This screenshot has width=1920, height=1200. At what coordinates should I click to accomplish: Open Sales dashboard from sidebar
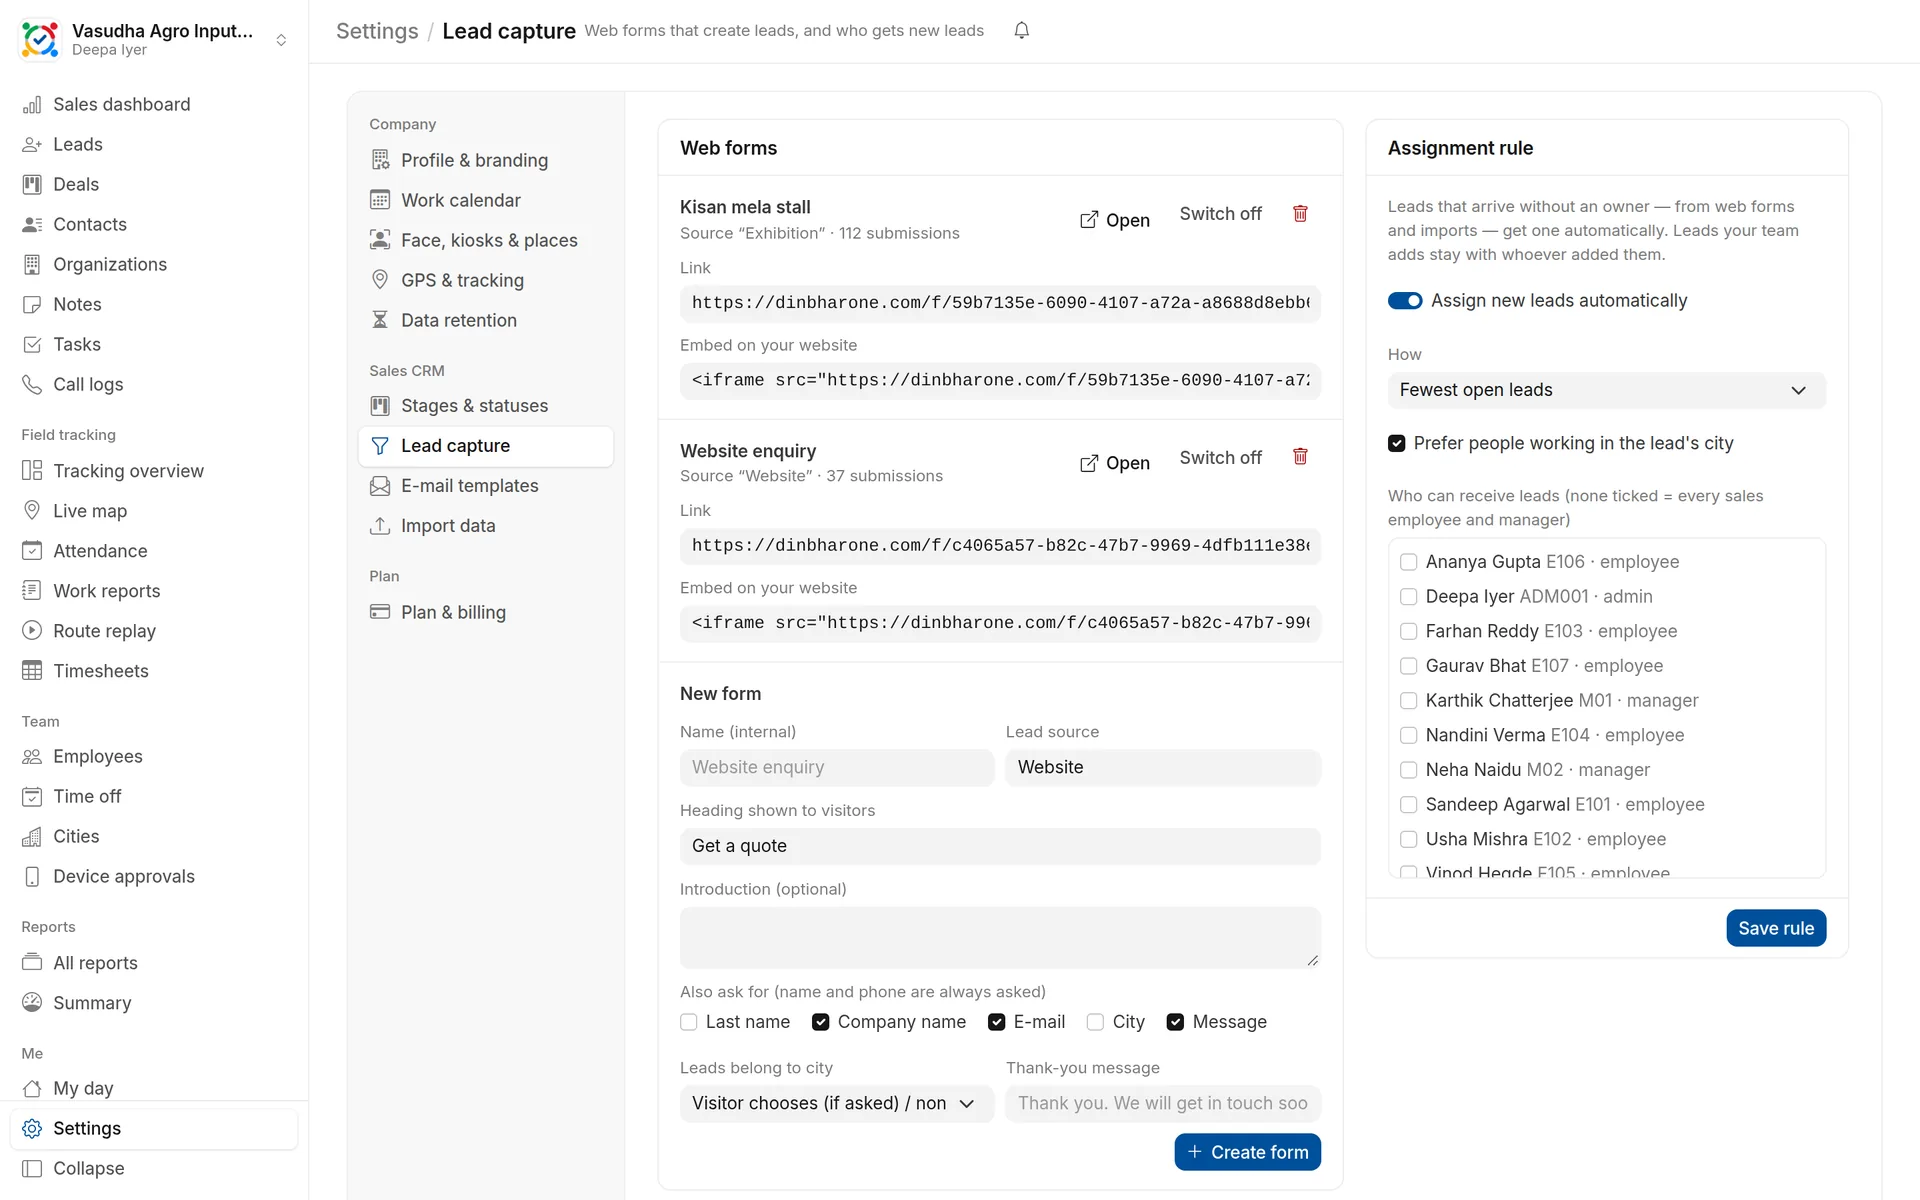(x=154, y=104)
